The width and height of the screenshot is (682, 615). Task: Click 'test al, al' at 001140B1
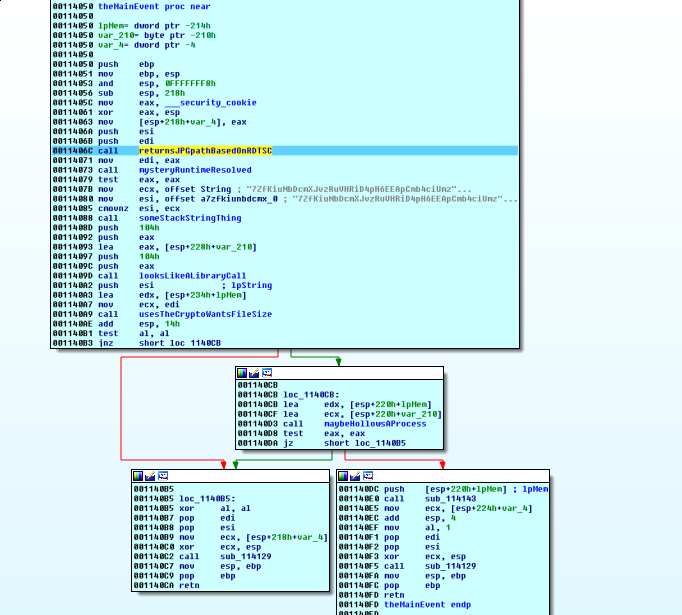coord(134,334)
